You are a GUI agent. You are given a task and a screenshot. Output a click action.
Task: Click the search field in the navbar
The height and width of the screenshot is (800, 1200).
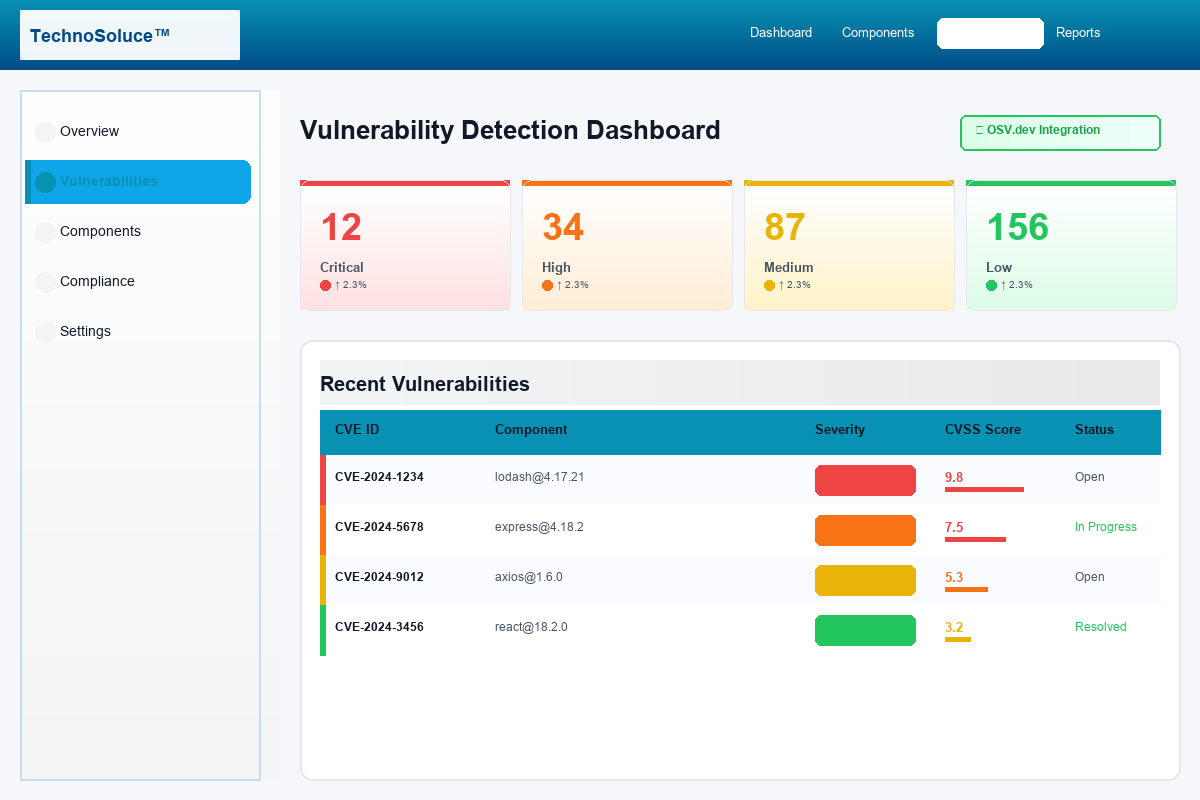click(x=990, y=33)
